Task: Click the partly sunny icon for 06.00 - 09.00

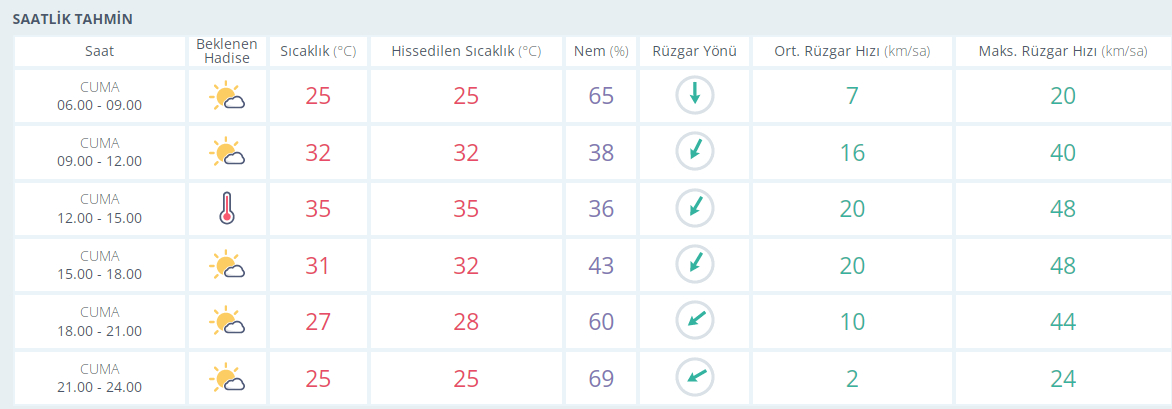Action: tap(227, 96)
